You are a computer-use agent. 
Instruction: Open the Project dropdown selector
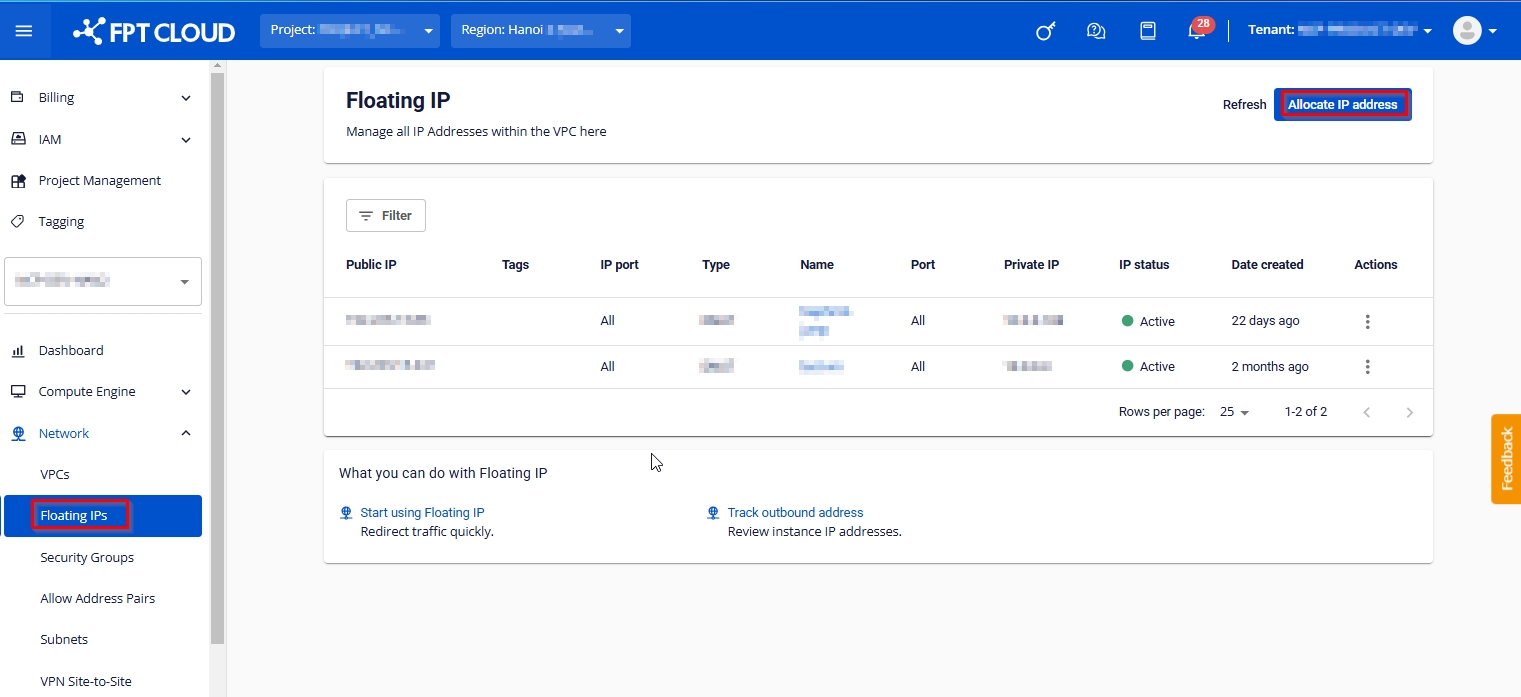tap(350, 31)
